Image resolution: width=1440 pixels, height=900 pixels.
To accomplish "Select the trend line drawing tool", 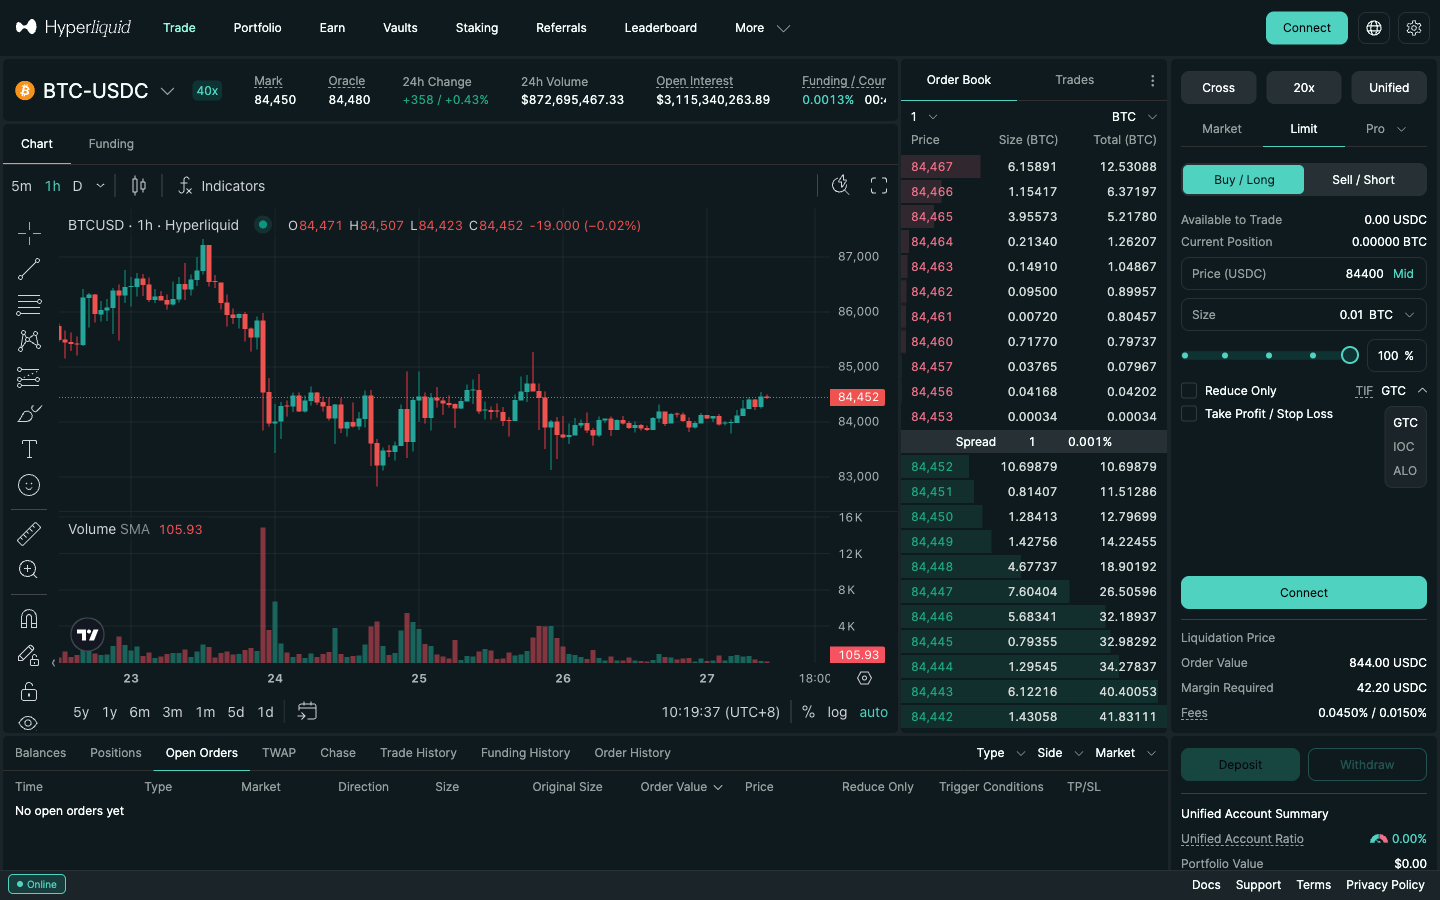I will (29, 269).
